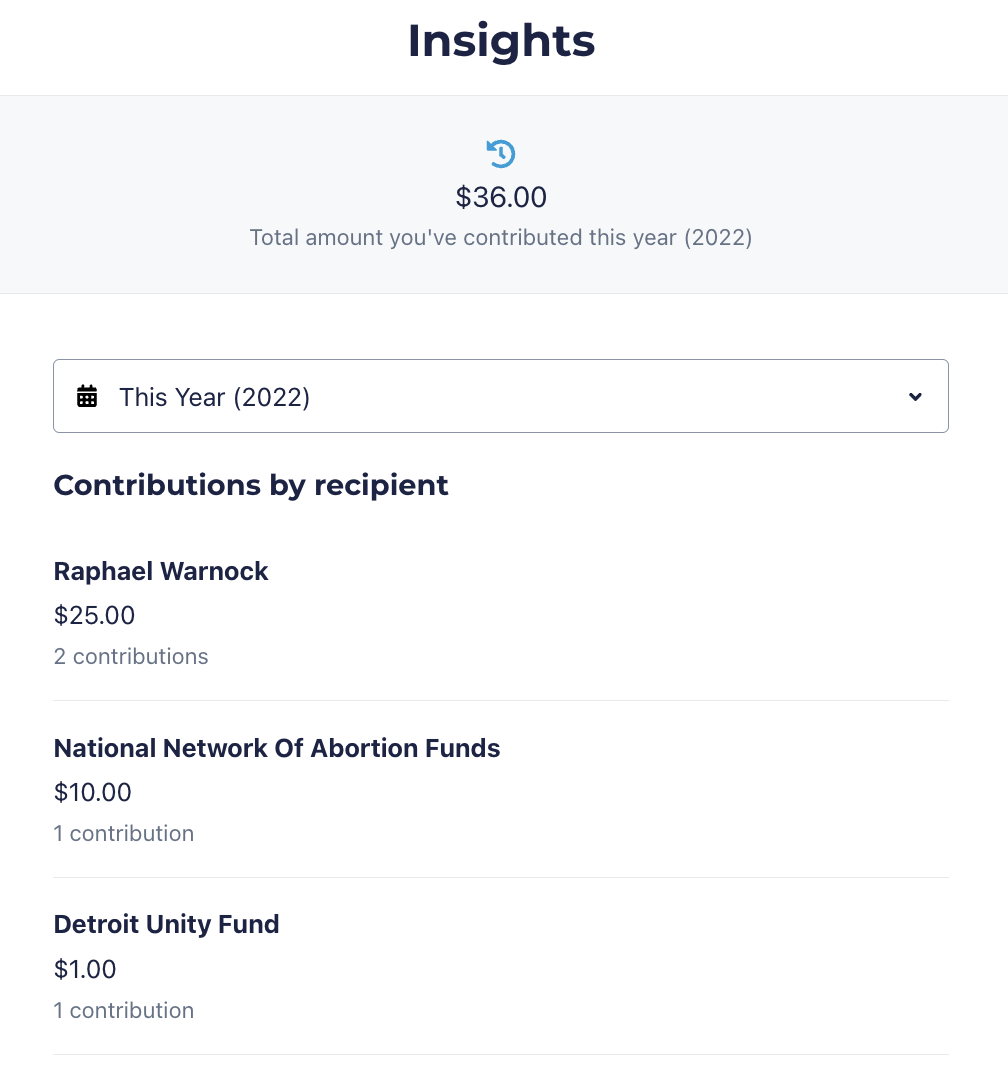Click the blue history clock icon
The width and height of the screenshot is (1008, 1080).
[501, 154]
